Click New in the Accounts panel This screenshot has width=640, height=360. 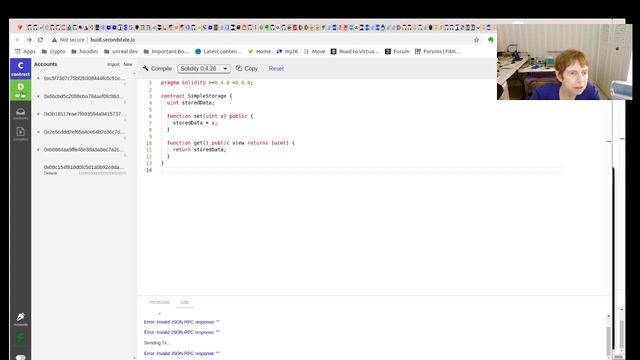tap(128, 64)
